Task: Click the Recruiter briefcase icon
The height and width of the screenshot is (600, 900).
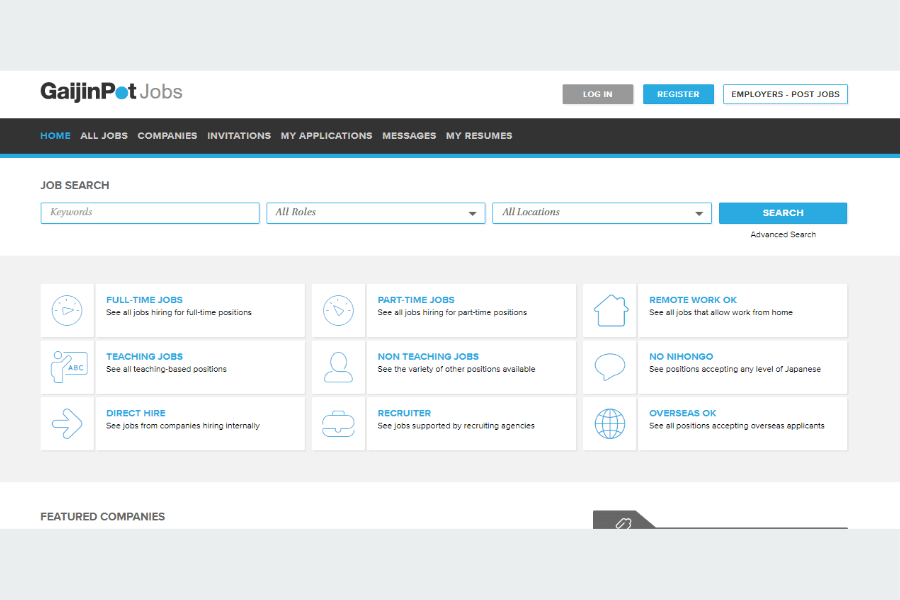Action: point(338,424)
